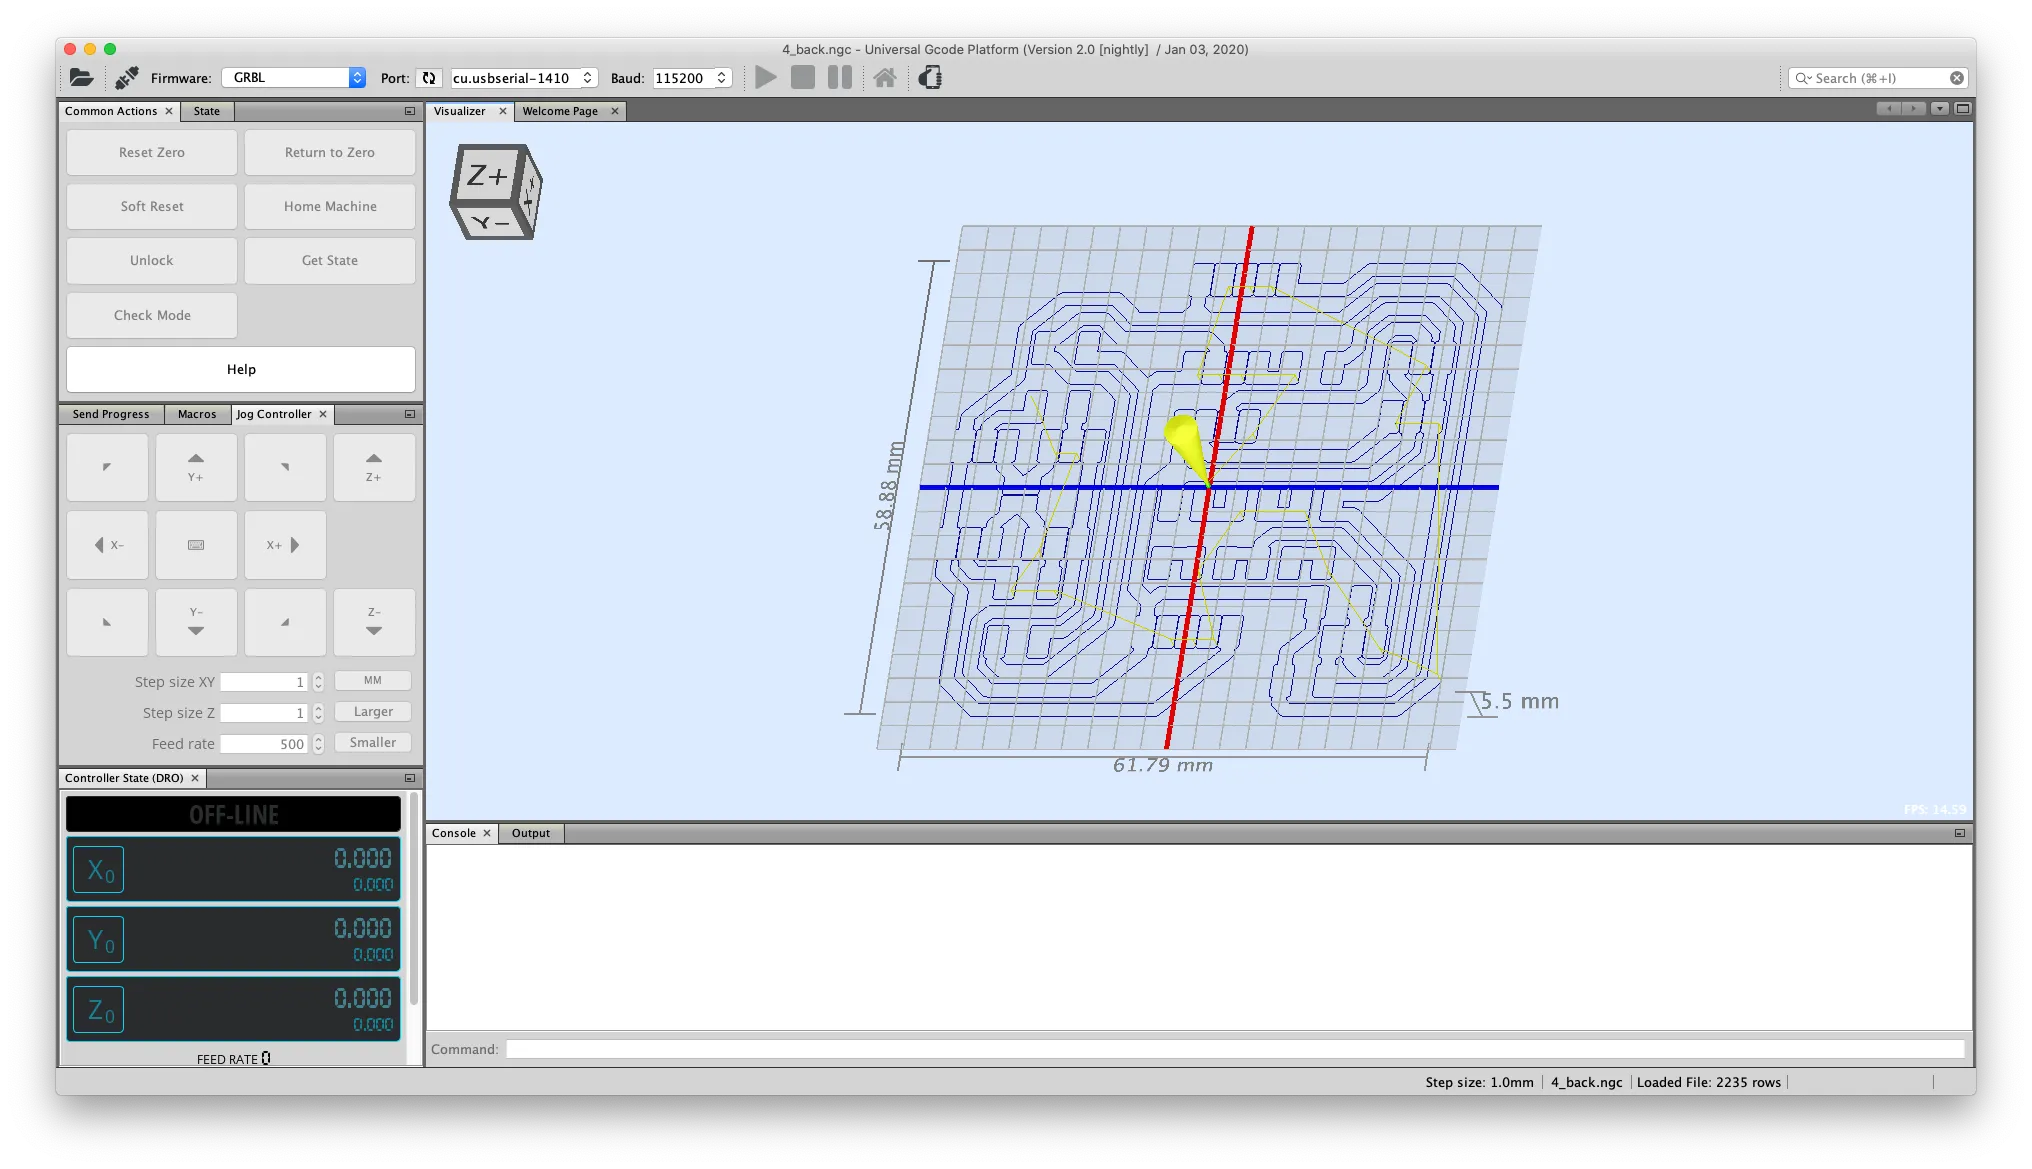Toggle the MM units button
This screenshot has width=2032, height=1169.
pos(372,680)
